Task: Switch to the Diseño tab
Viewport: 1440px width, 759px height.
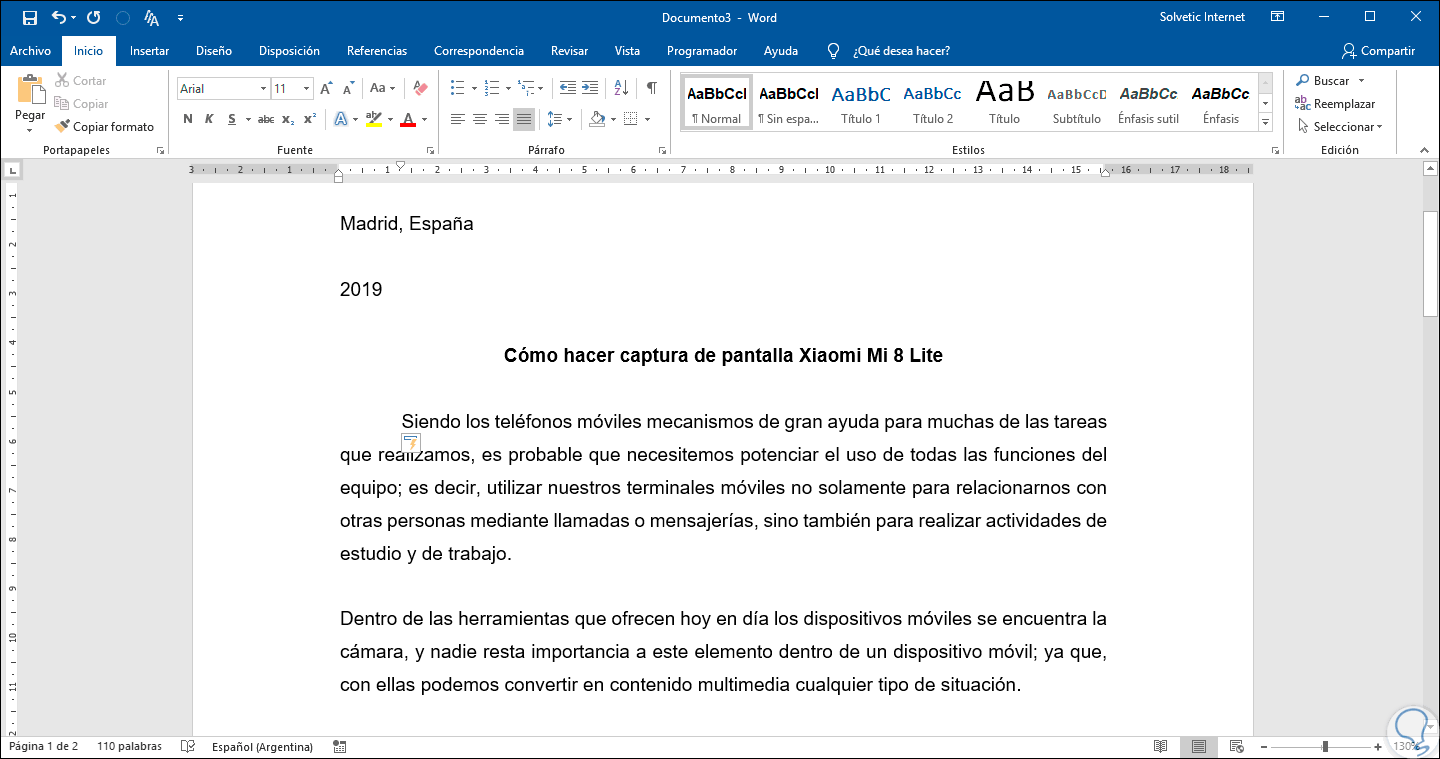Action: click(214, 51)
